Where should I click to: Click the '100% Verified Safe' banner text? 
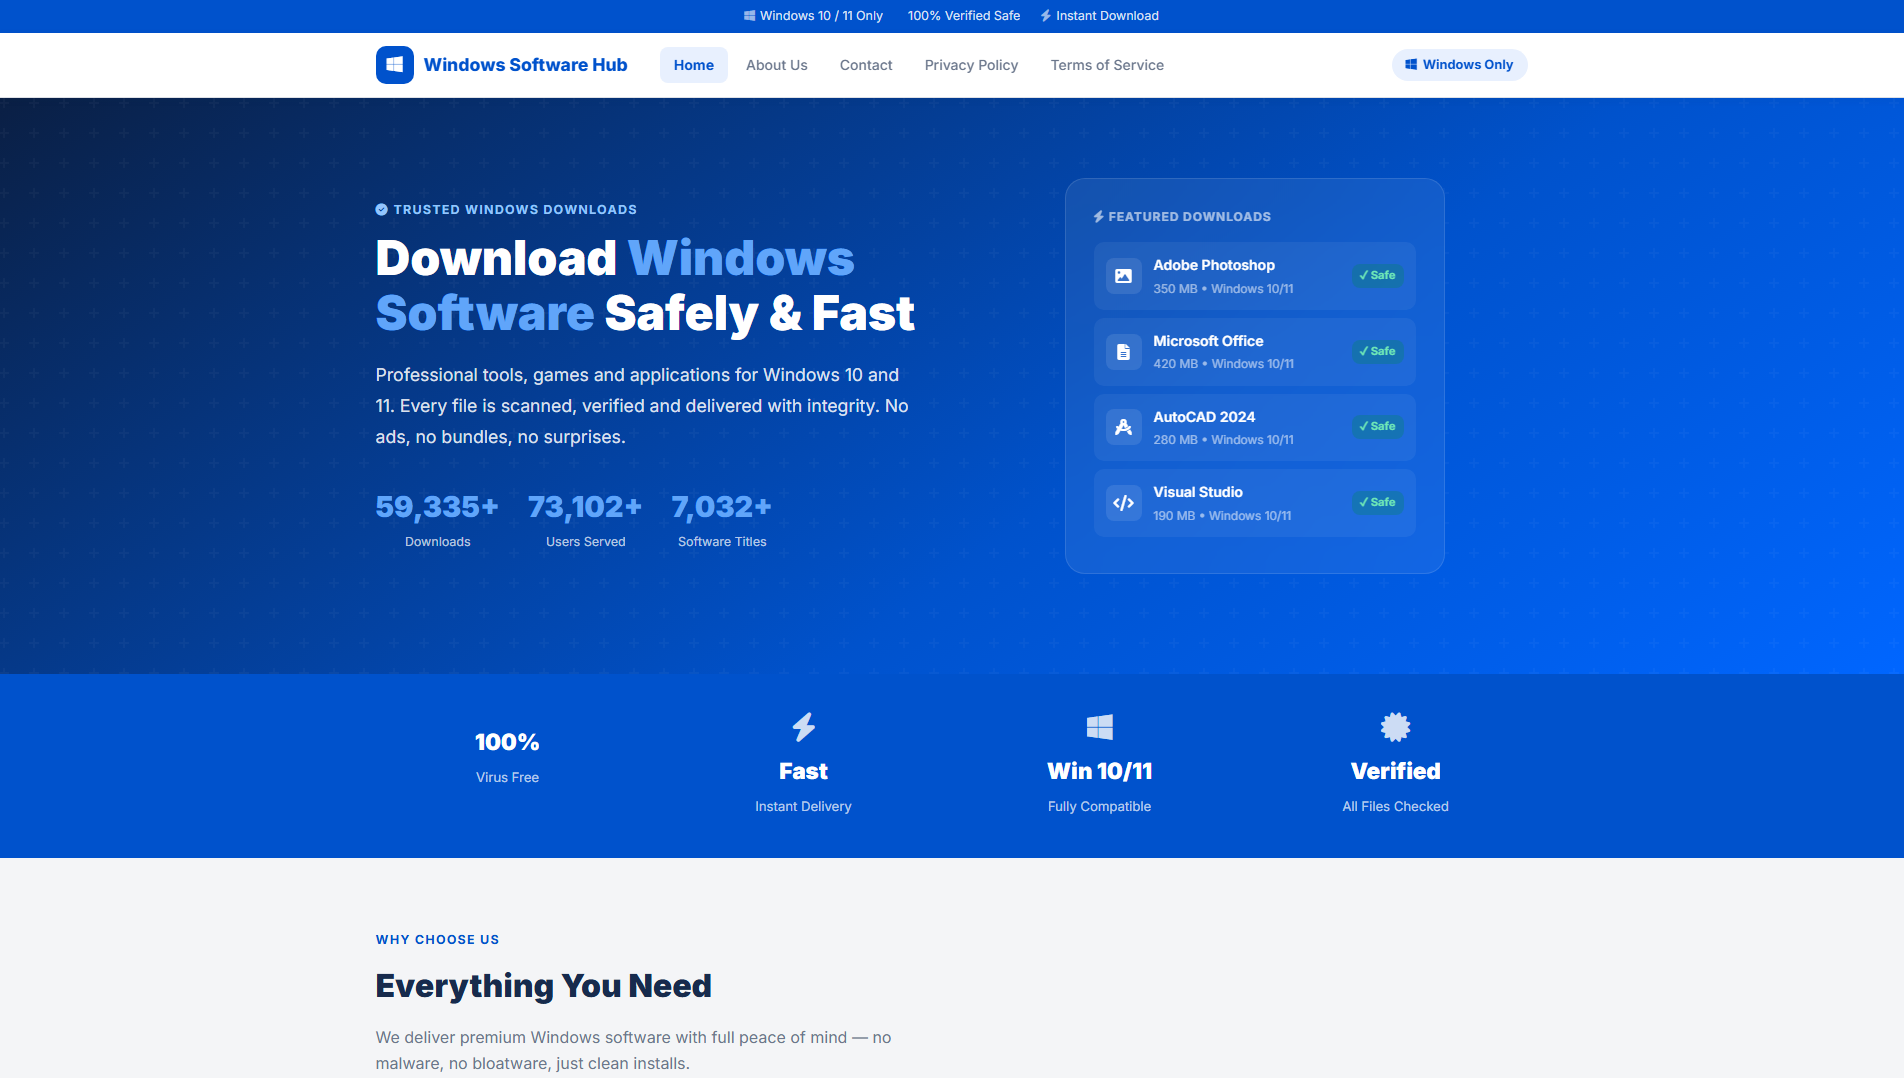tap(964, 16)
